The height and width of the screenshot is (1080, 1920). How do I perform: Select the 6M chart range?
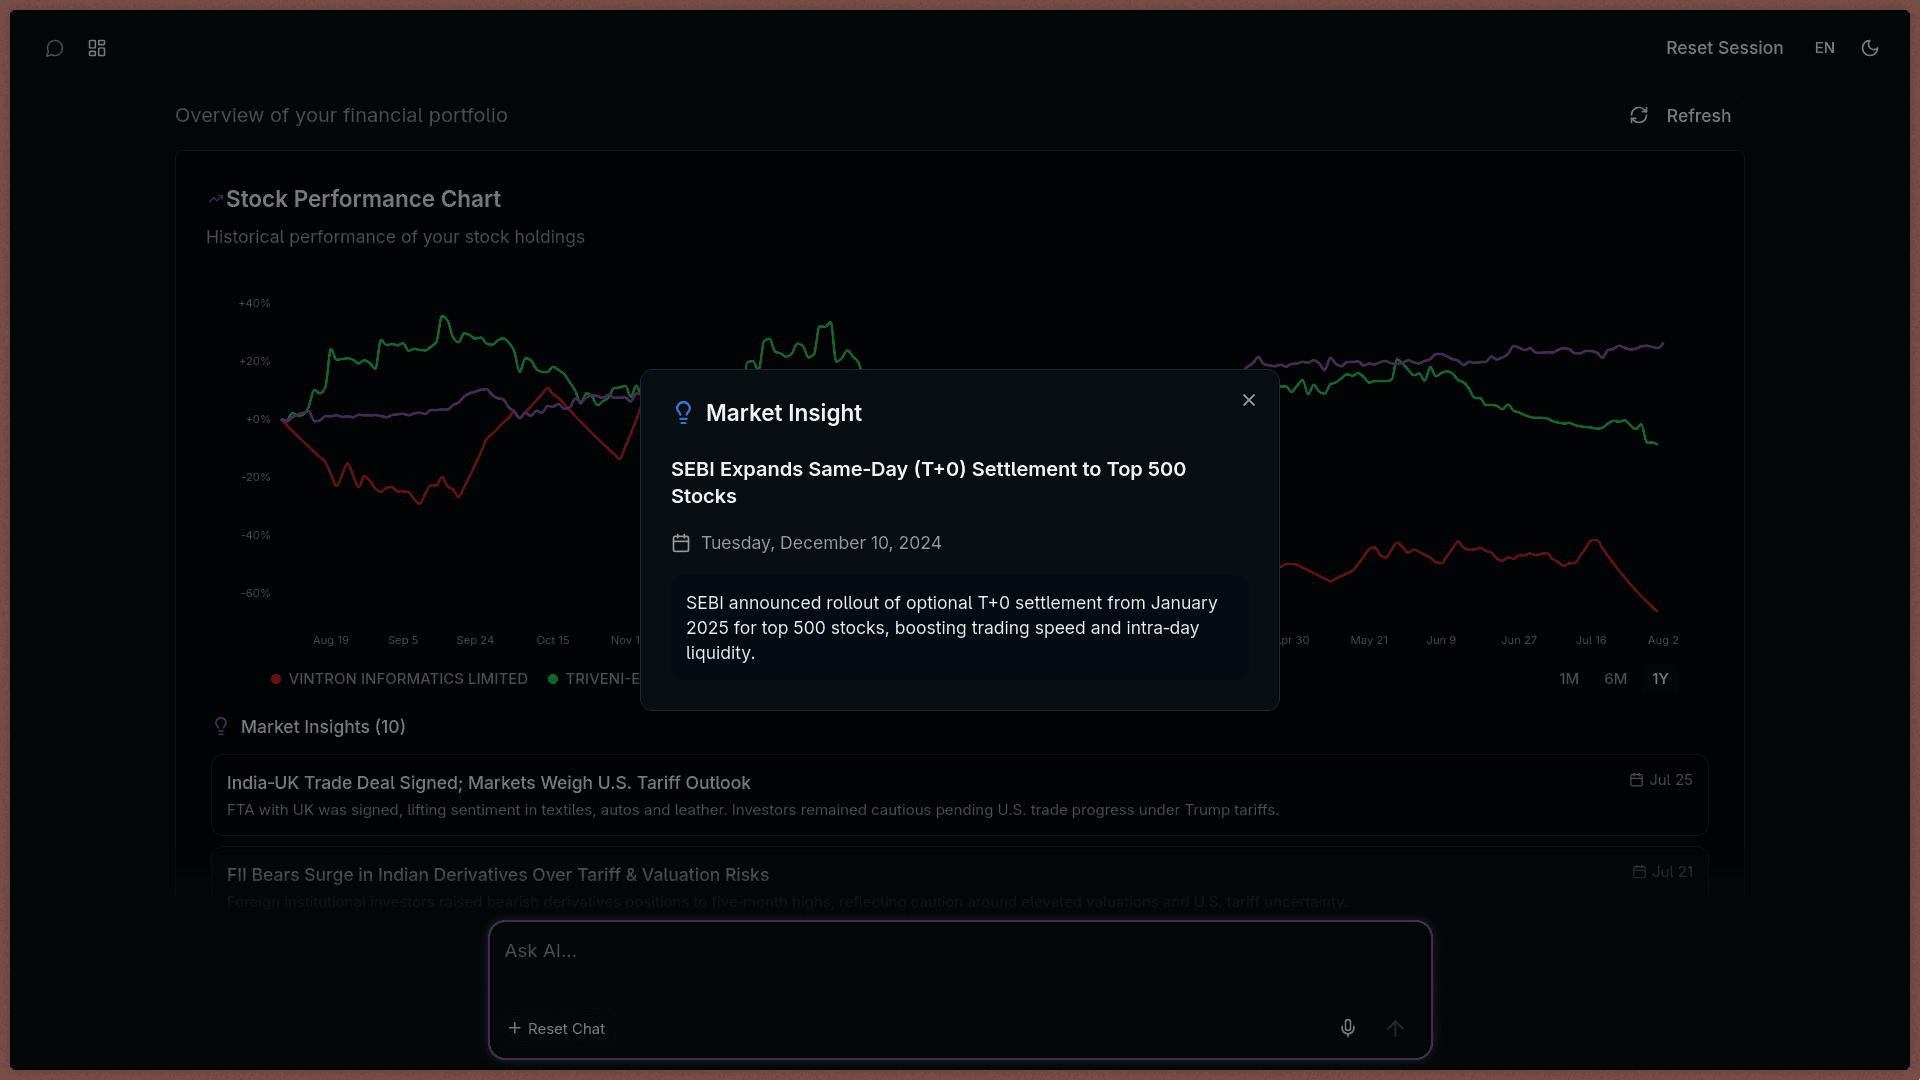coord(1616,679)
